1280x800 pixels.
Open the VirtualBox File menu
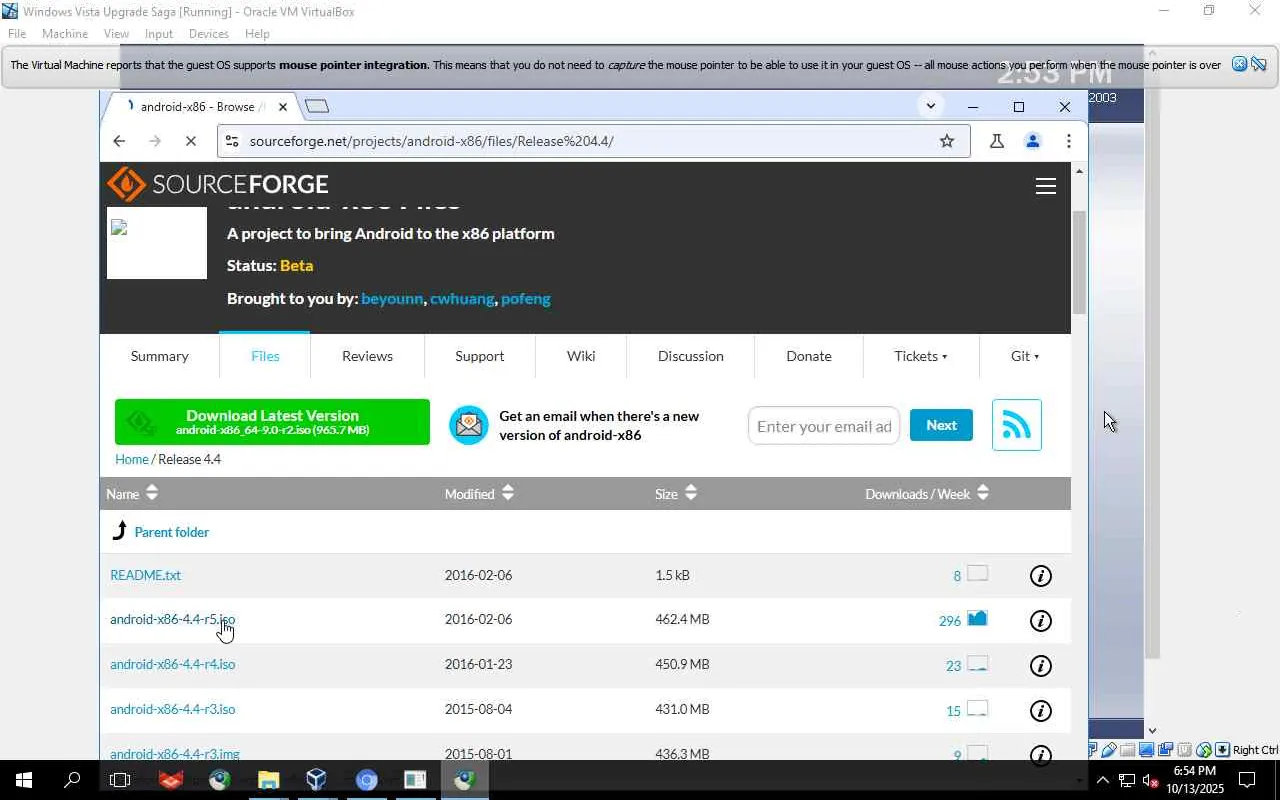(x=17, y=34)
